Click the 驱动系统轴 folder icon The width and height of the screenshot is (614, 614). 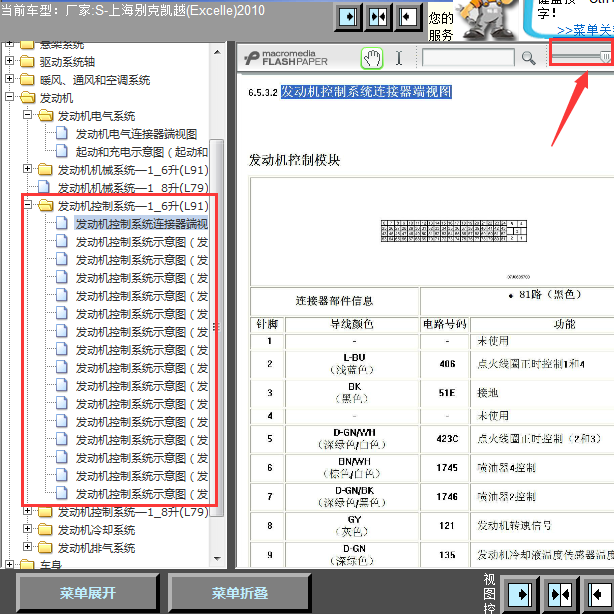pyautogui.click(x=27, y=61)
